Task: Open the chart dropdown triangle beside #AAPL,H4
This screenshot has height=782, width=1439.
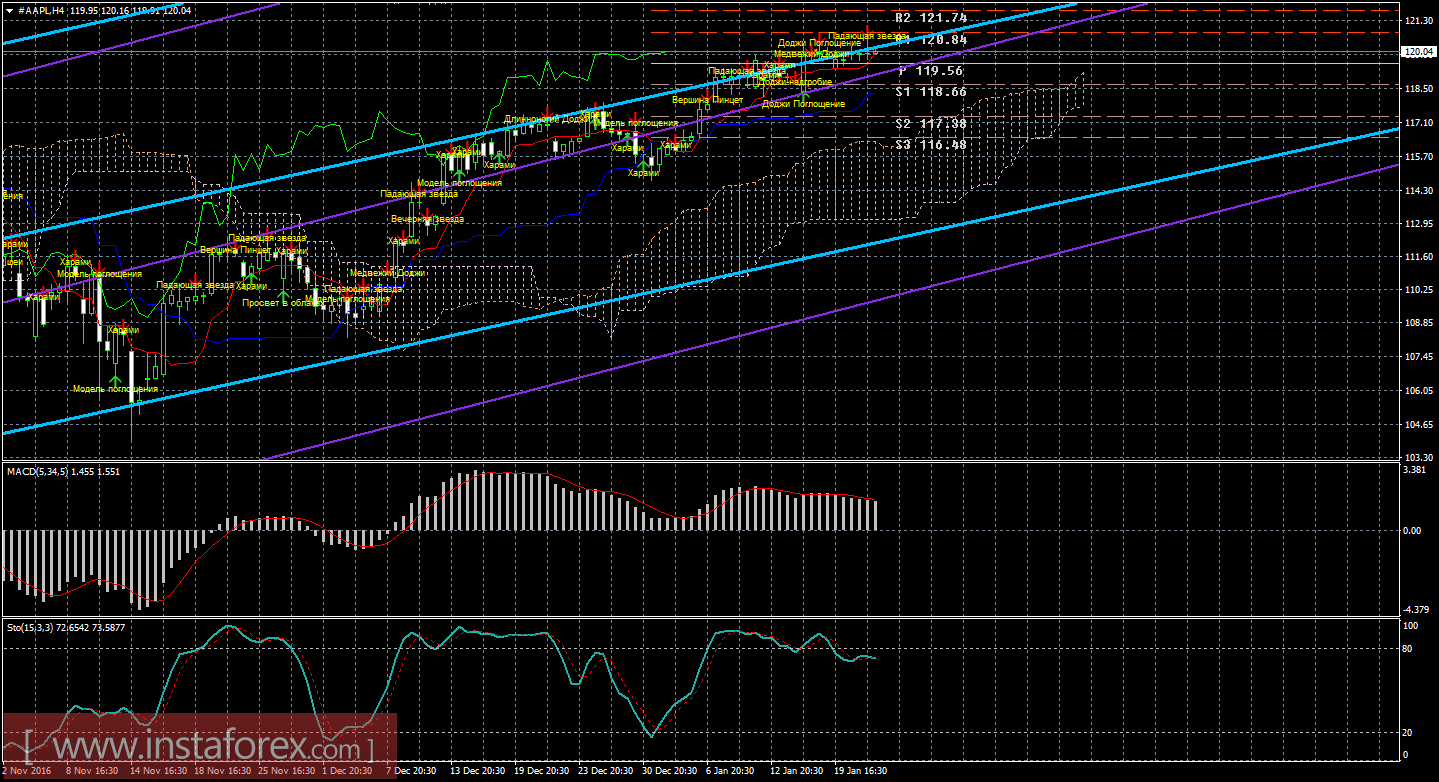Action: point(9,10)
